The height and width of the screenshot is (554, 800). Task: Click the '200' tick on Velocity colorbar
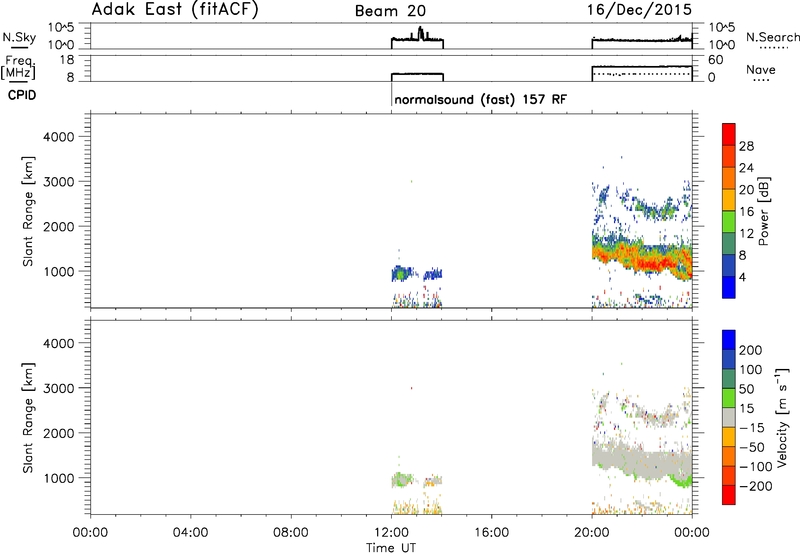751,350
